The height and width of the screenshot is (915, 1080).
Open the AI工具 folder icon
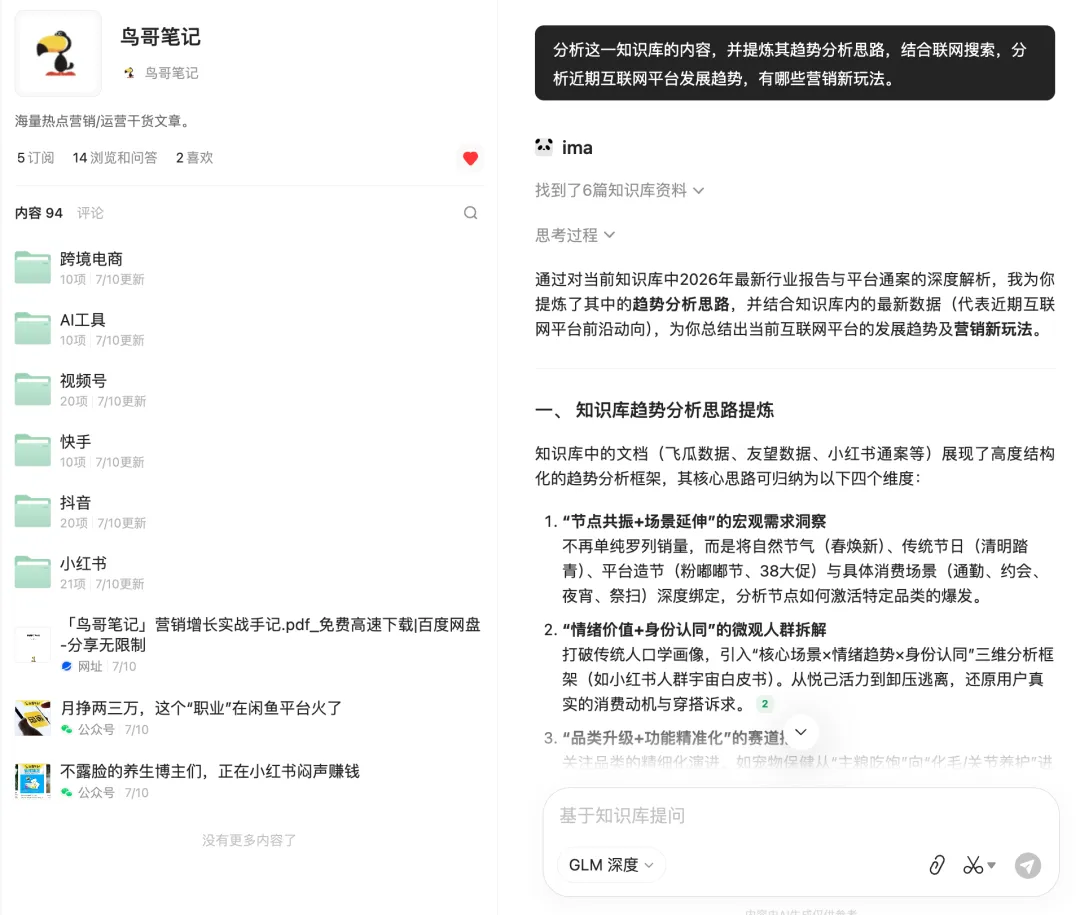32,328
